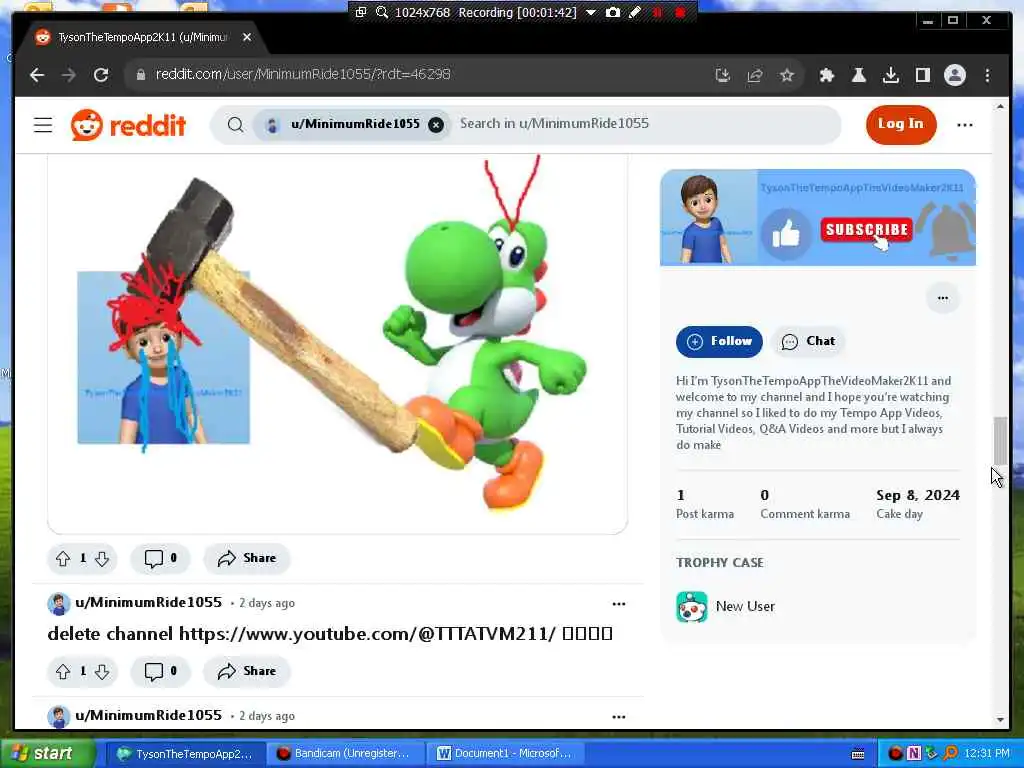Close the TysonTheTempoApp2K11 browser tab
Image resolution: width=1024 pixels, height=768 pixels.
coord(247,37)
